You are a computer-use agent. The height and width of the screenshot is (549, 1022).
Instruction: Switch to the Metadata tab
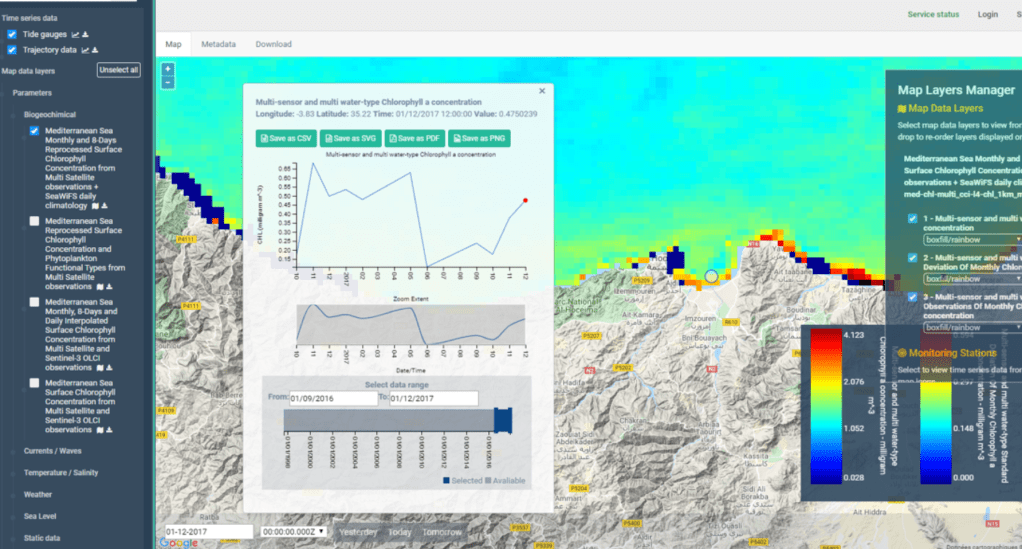(218, 44)
